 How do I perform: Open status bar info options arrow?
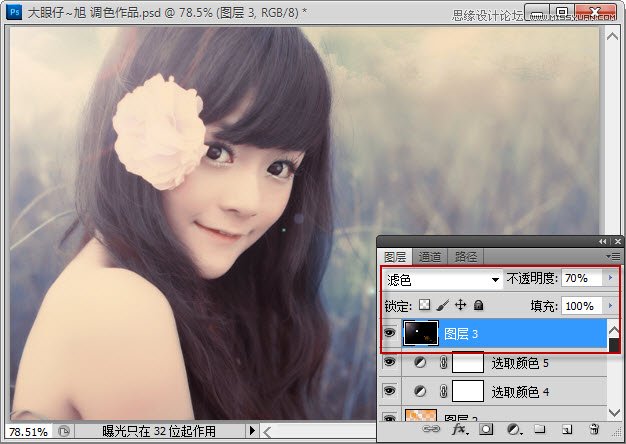click(x=252, y=431)
